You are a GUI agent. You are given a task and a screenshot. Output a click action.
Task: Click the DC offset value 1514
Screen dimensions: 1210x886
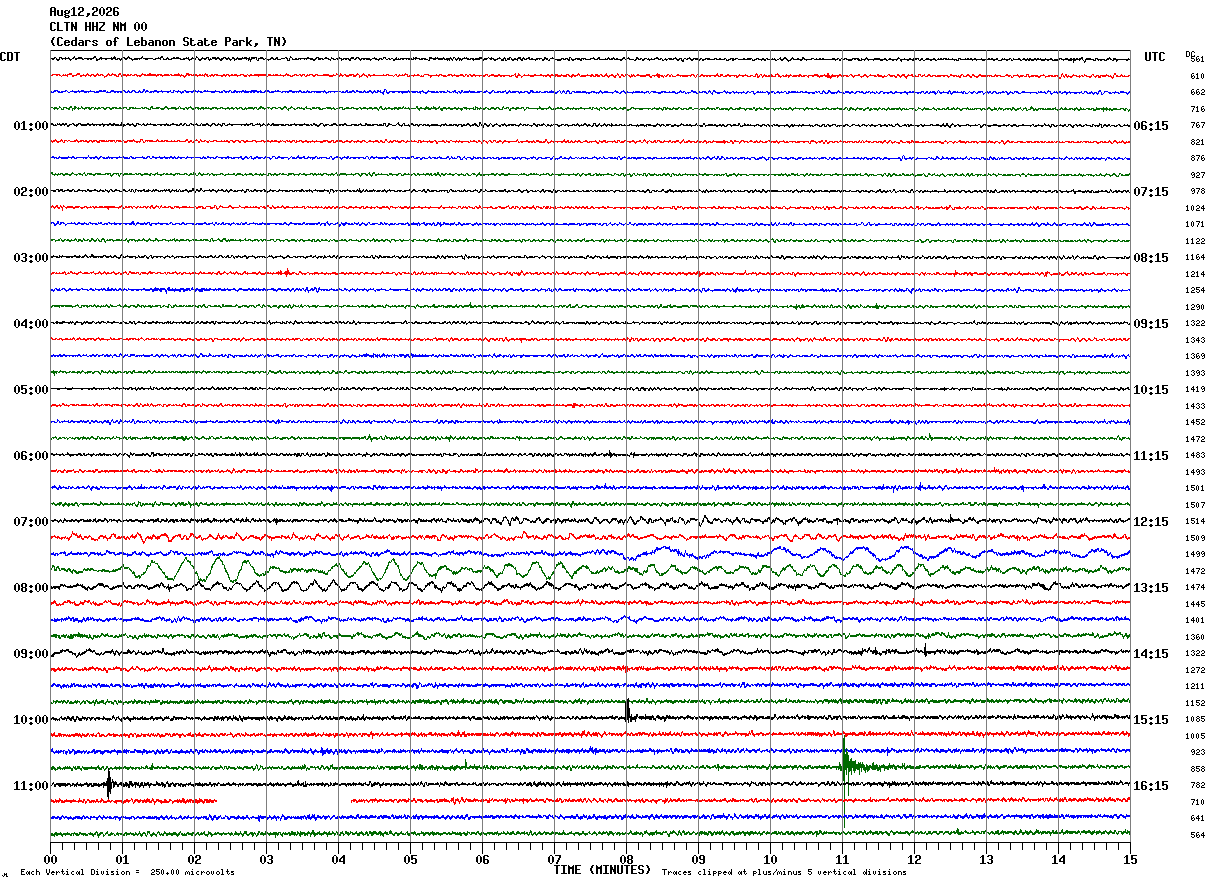pyautogui.click(x=1195, y=521)
